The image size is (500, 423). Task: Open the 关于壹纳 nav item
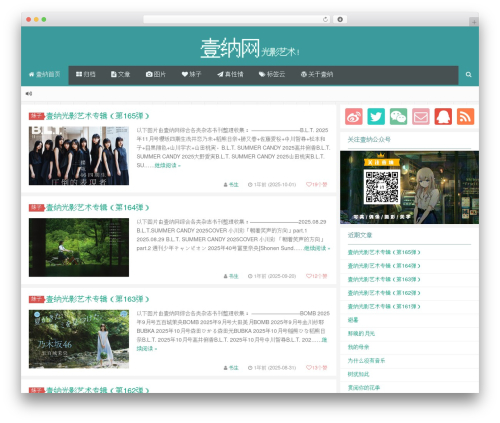pyautogui.click(x=317, y=74)
